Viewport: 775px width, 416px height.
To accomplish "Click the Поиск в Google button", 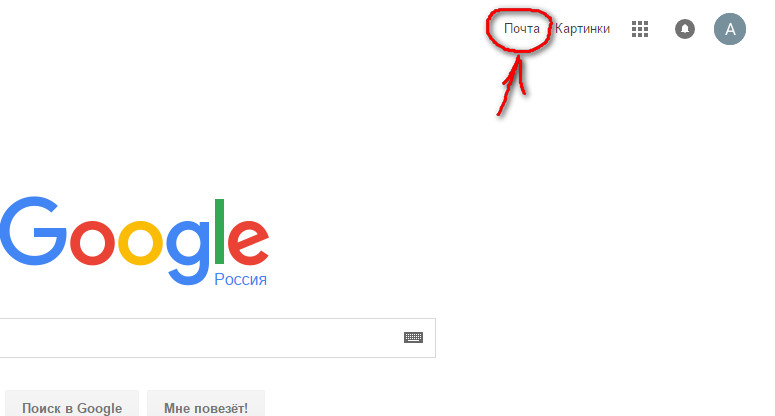I will [x=72, y=406].
